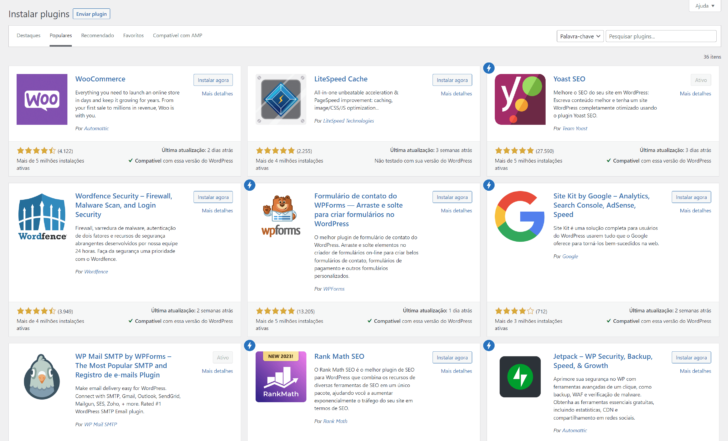The height and width of the screenshot is (441, 728).
Task: Click the WooCommerce star rating
Action: [x=36, y=150]
